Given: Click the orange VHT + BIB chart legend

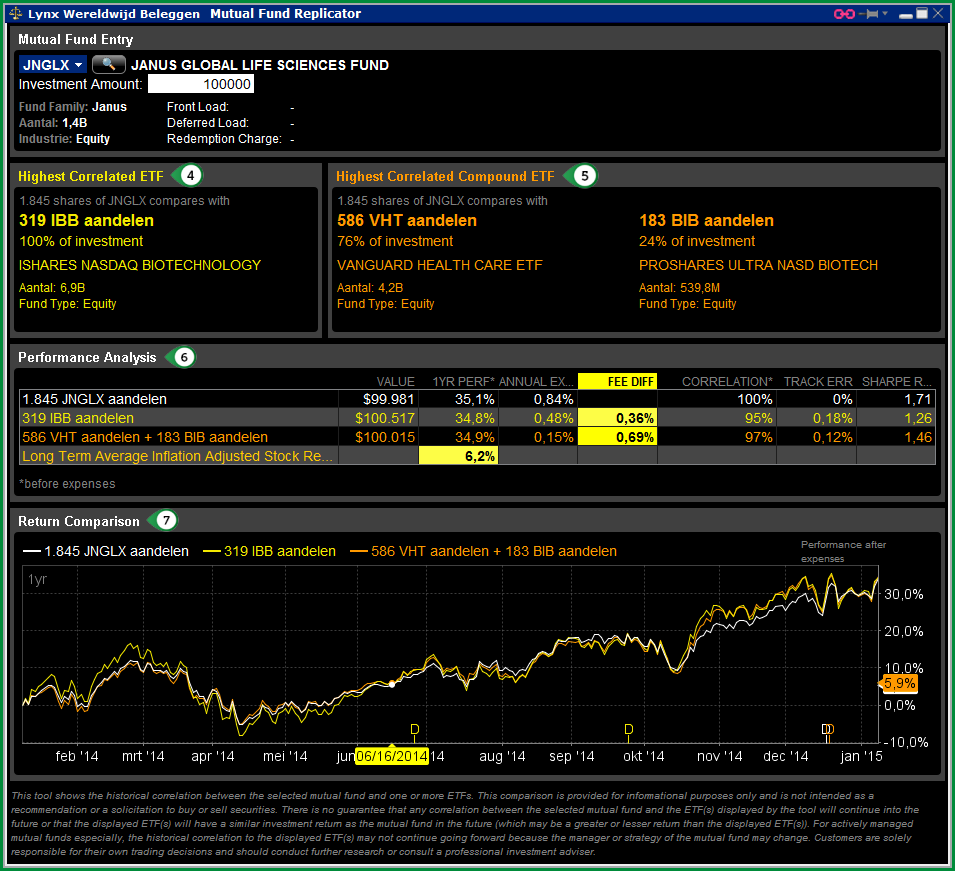Looking at the screenshot, I should pyautogui.click(x=484, y=551).
